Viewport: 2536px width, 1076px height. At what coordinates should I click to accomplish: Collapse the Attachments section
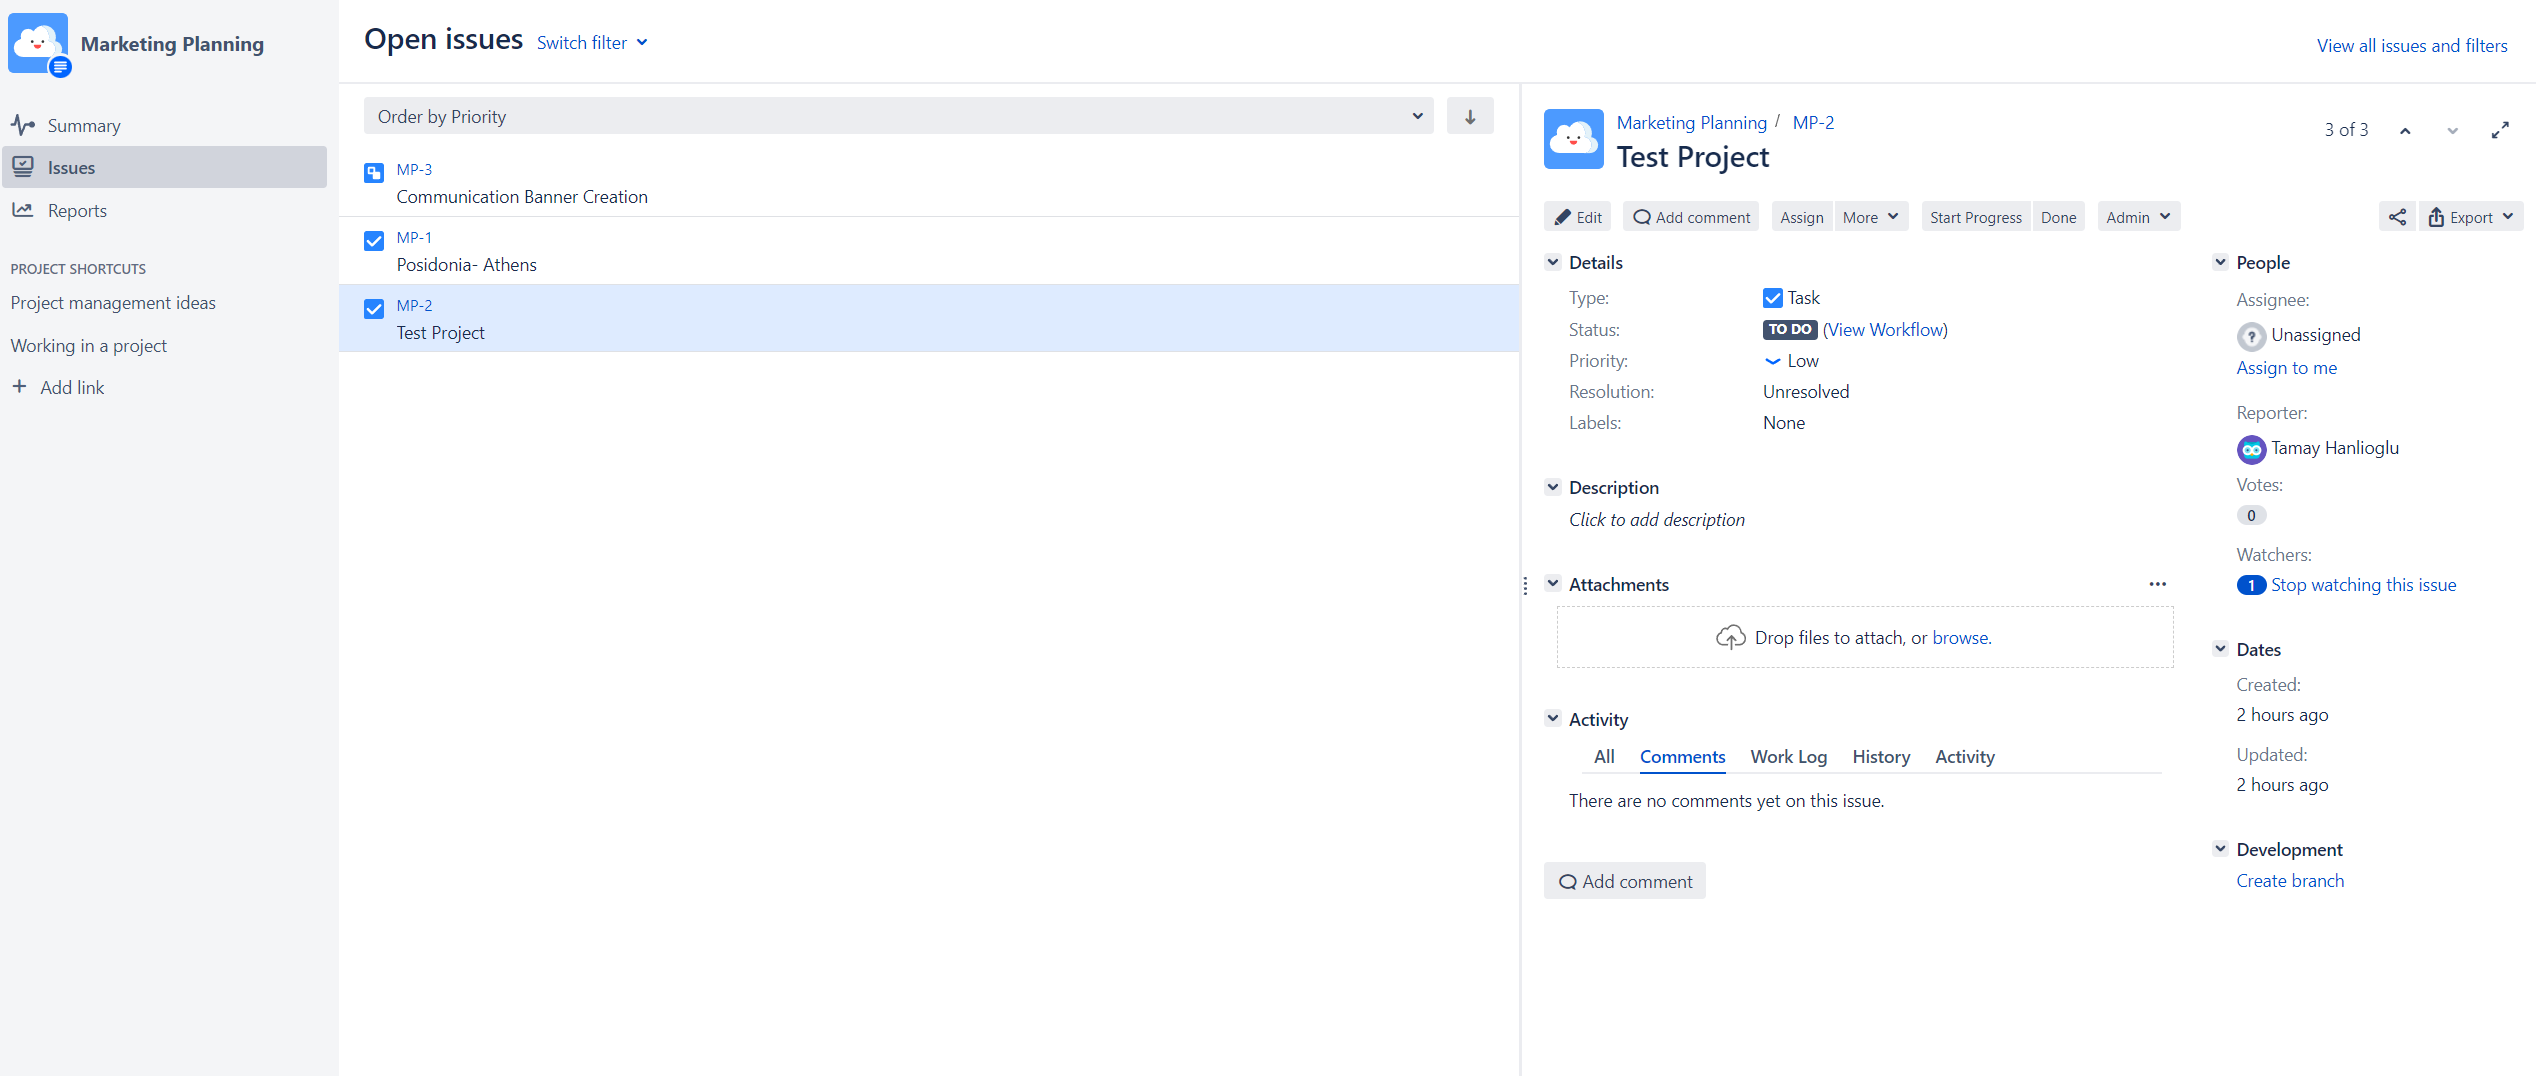coord(1553,584)
